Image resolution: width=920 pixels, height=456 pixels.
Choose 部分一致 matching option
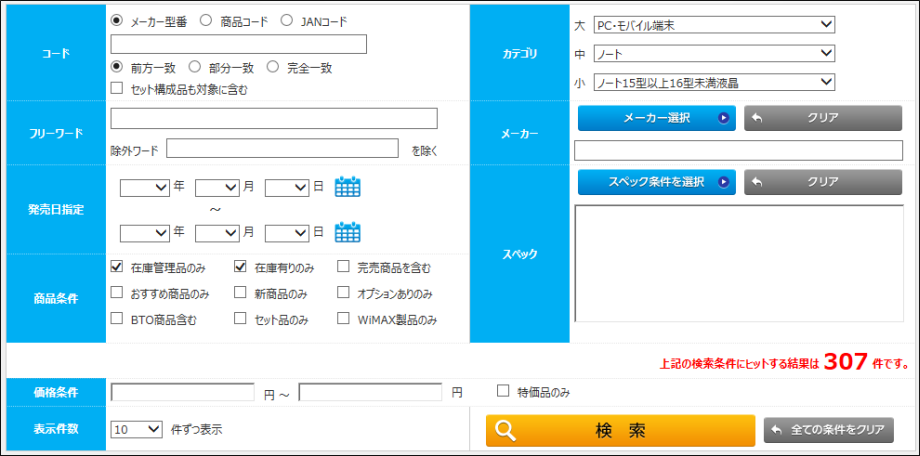(195, 68)
